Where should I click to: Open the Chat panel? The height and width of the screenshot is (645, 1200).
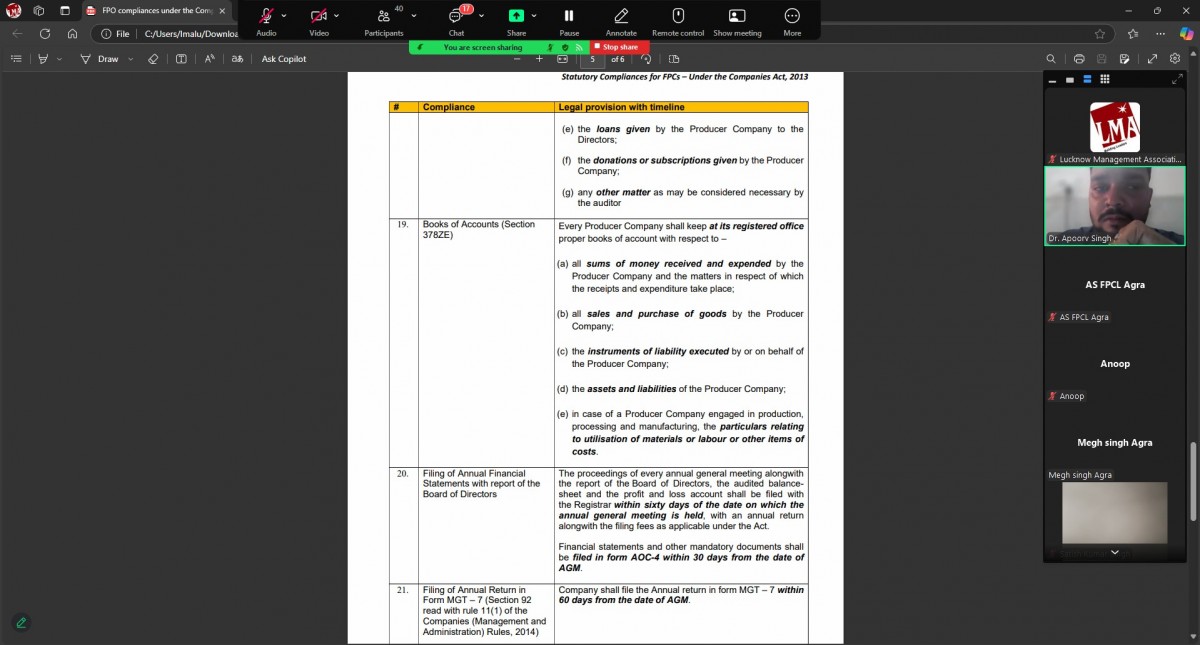point(456,19)
